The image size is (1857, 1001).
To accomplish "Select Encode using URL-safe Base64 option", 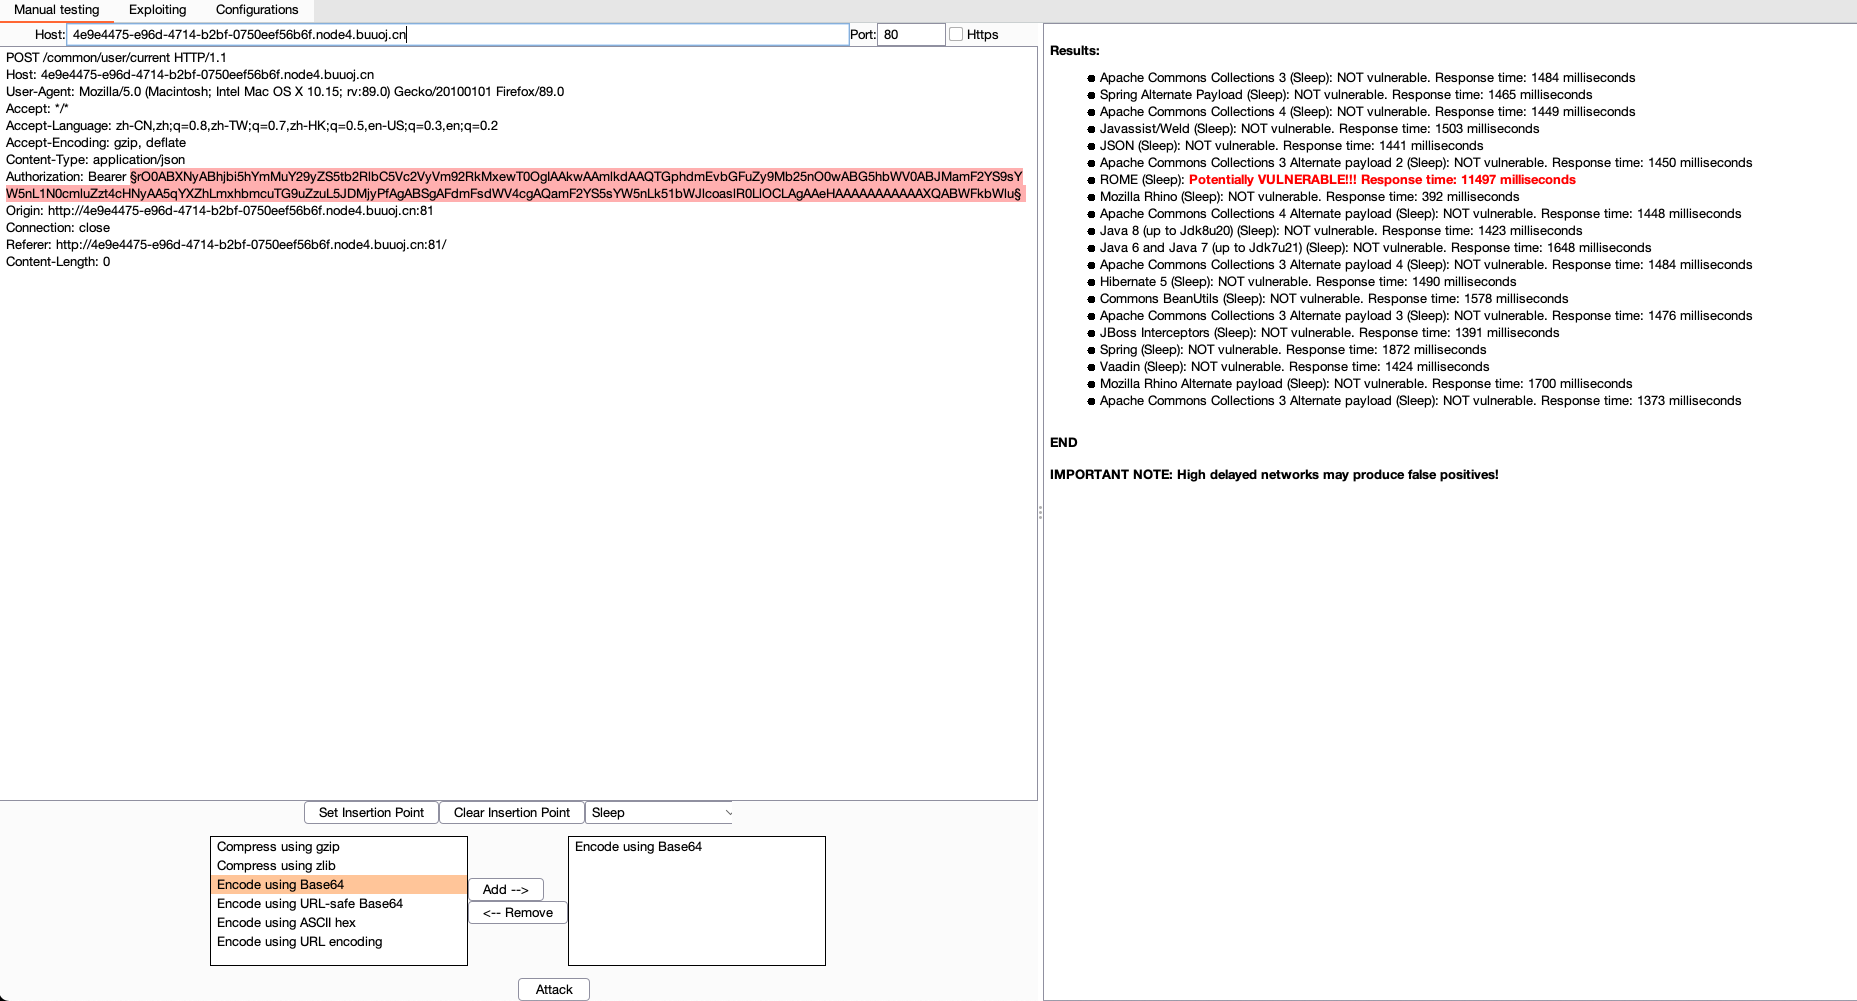I will (339, 904).
